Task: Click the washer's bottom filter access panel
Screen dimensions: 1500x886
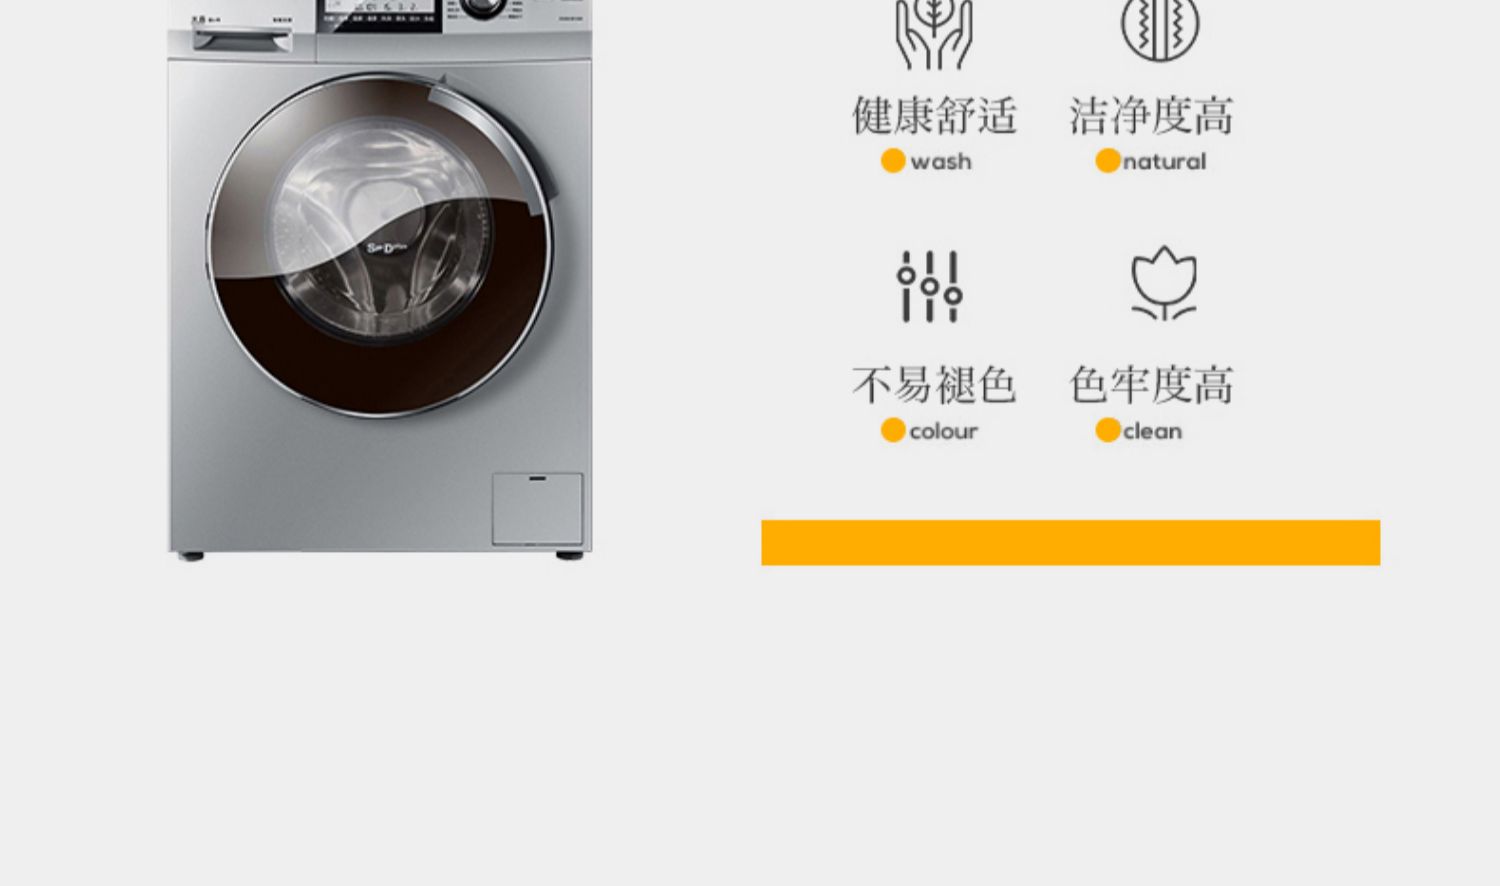Action: (537, 509)
